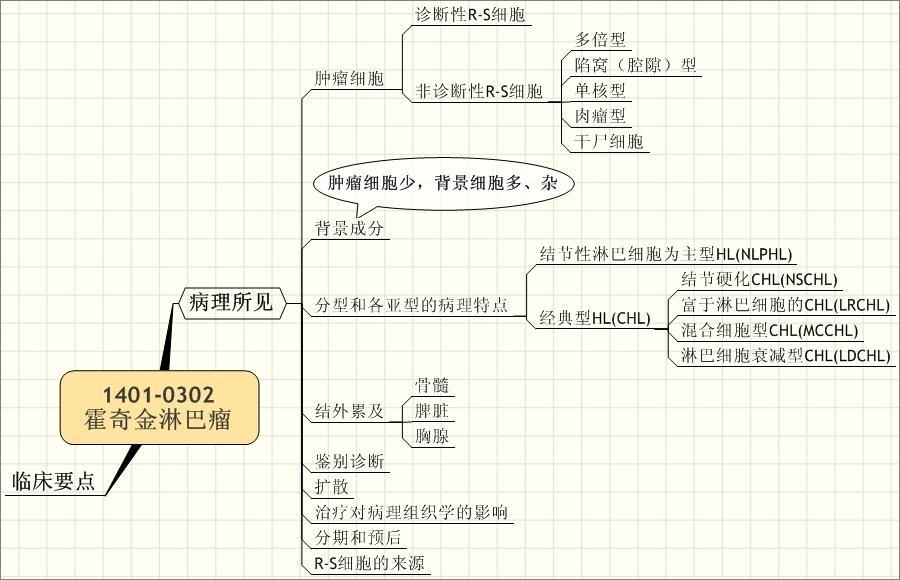Click the 骨髓 leaf node
Image resolution: width=900 pixels, height=580 pixels.
click(432, 385)
